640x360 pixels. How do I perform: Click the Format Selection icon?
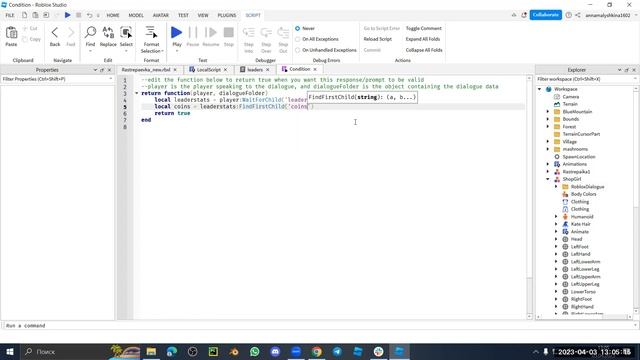[151, 33]
